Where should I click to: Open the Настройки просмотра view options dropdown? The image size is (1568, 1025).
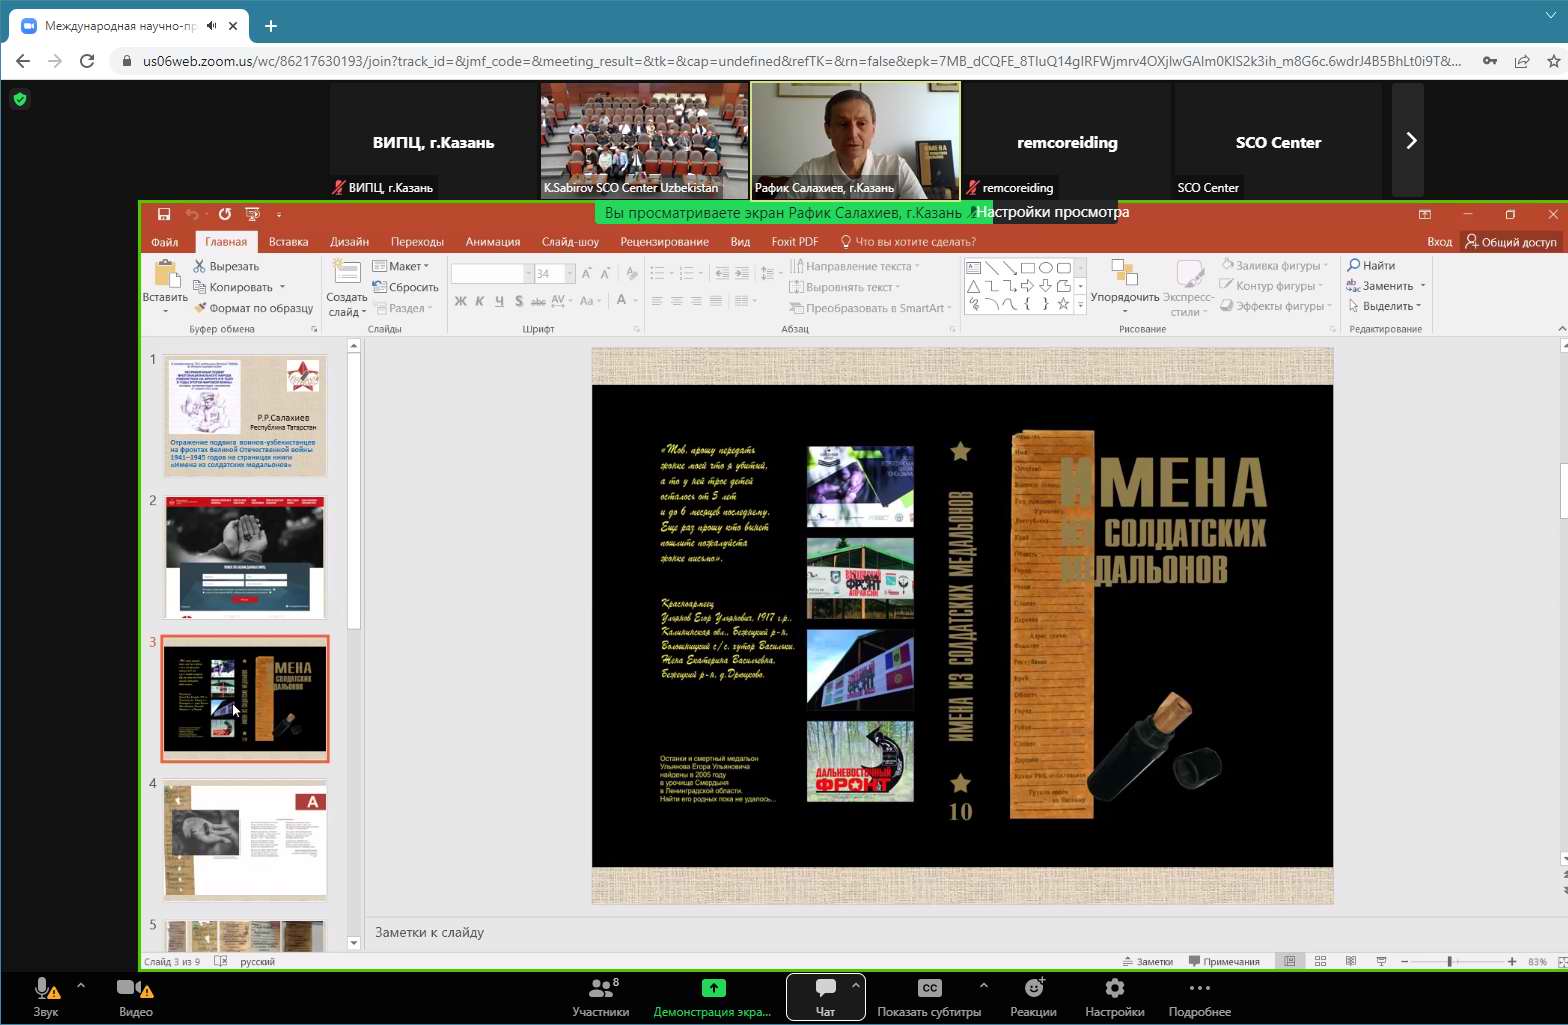click(x=1053, y=212)
